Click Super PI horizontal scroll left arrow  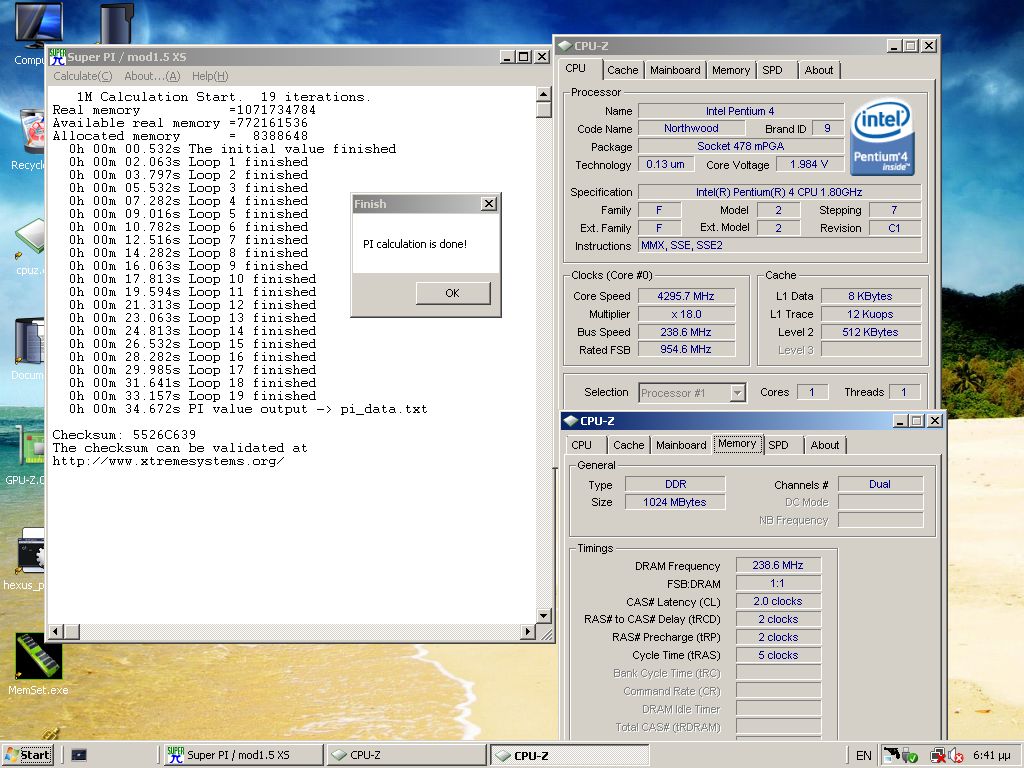coord(56,632)
